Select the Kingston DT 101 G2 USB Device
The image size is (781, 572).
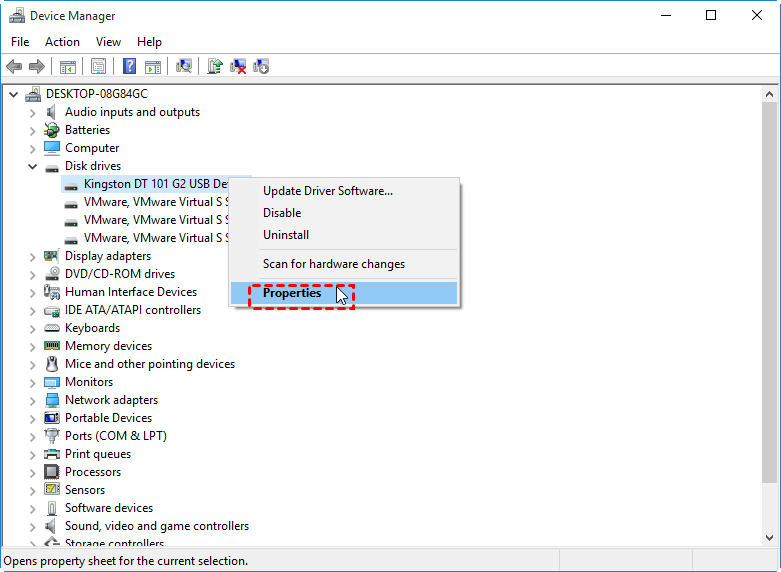pos(156,184)
